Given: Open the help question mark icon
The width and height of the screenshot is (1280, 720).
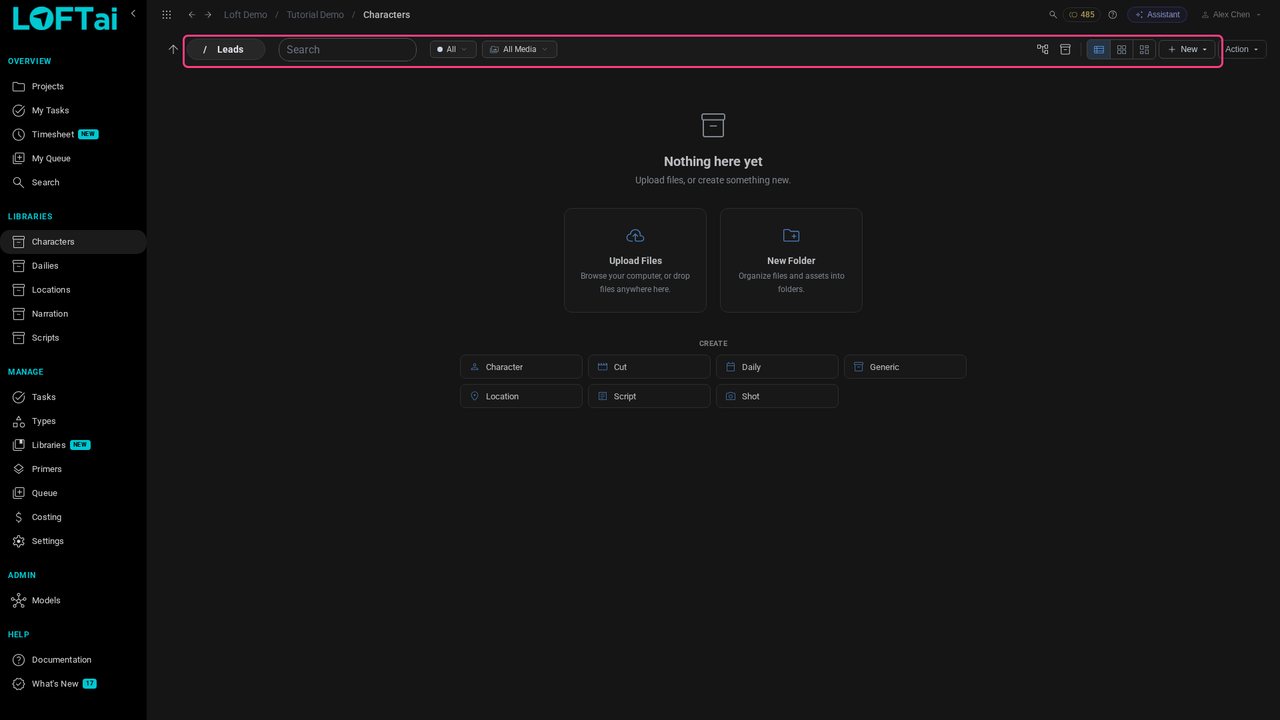Looking at the screenshot, I should coord(1112,15).
